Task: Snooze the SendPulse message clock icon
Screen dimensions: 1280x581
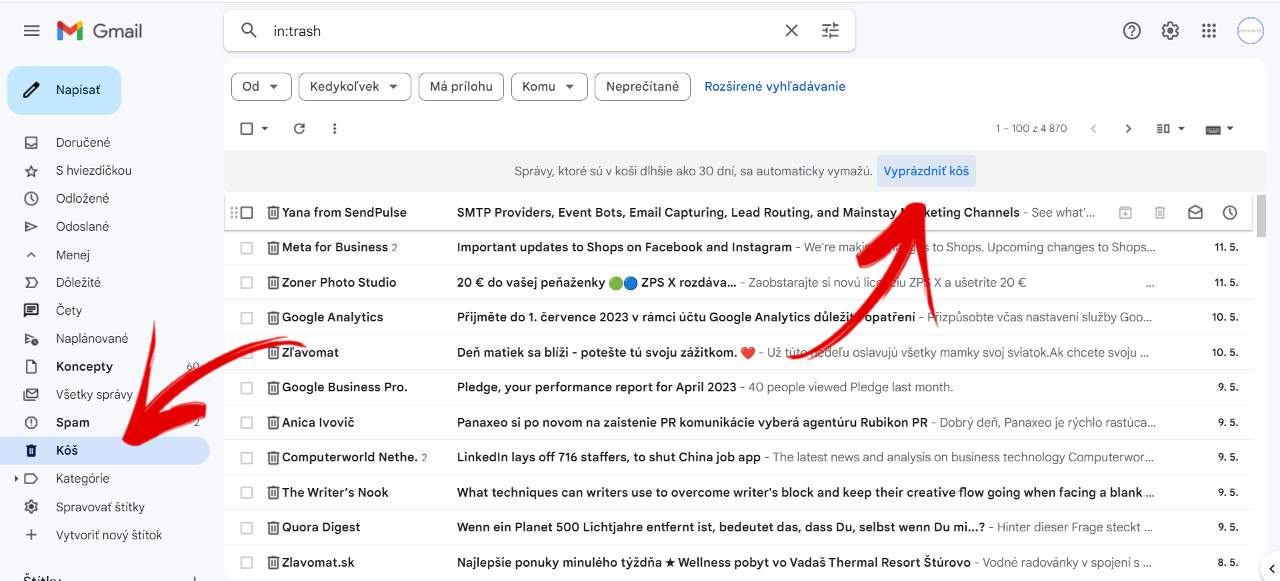Action: pos(1230,213)
